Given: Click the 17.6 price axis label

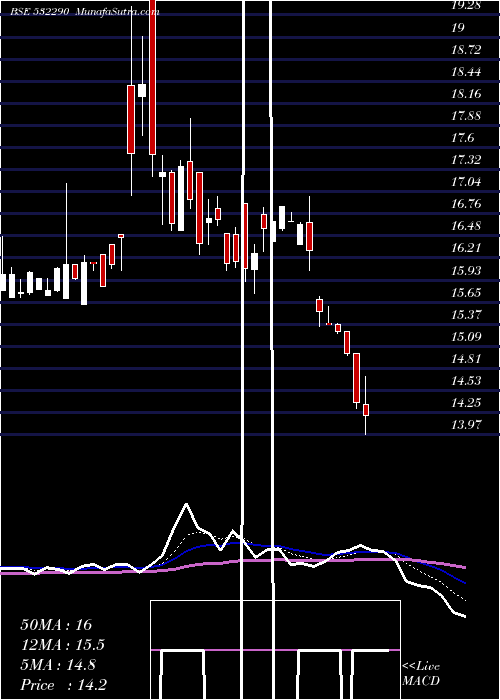Looking at the screenshot, I should (x=462, y=138).
